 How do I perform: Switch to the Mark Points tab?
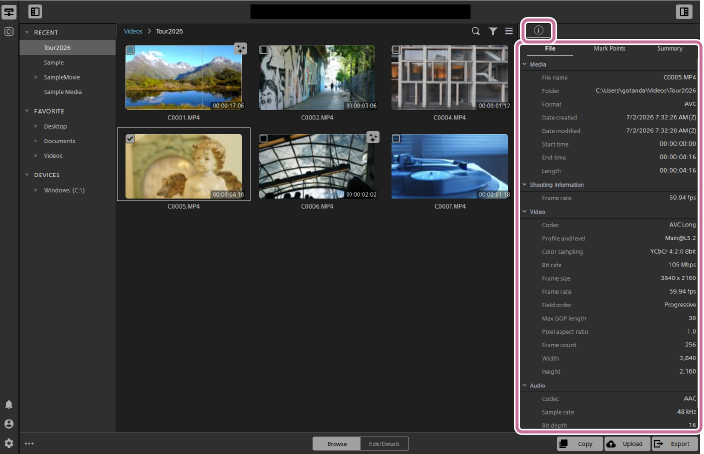click(x=609, y=48)
